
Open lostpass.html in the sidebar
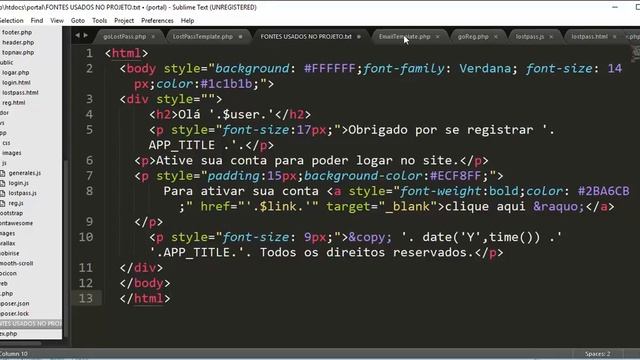click(x=20, y=93)
